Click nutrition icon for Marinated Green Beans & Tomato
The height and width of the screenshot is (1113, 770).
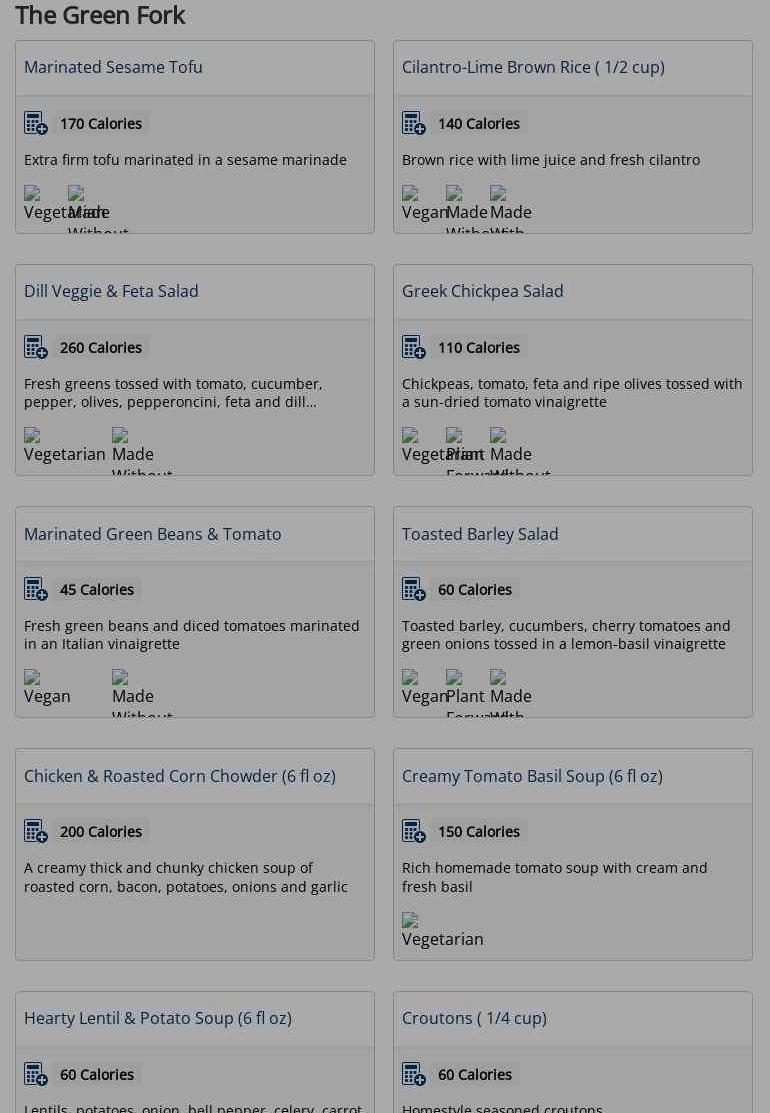click(x=36, y=590)
